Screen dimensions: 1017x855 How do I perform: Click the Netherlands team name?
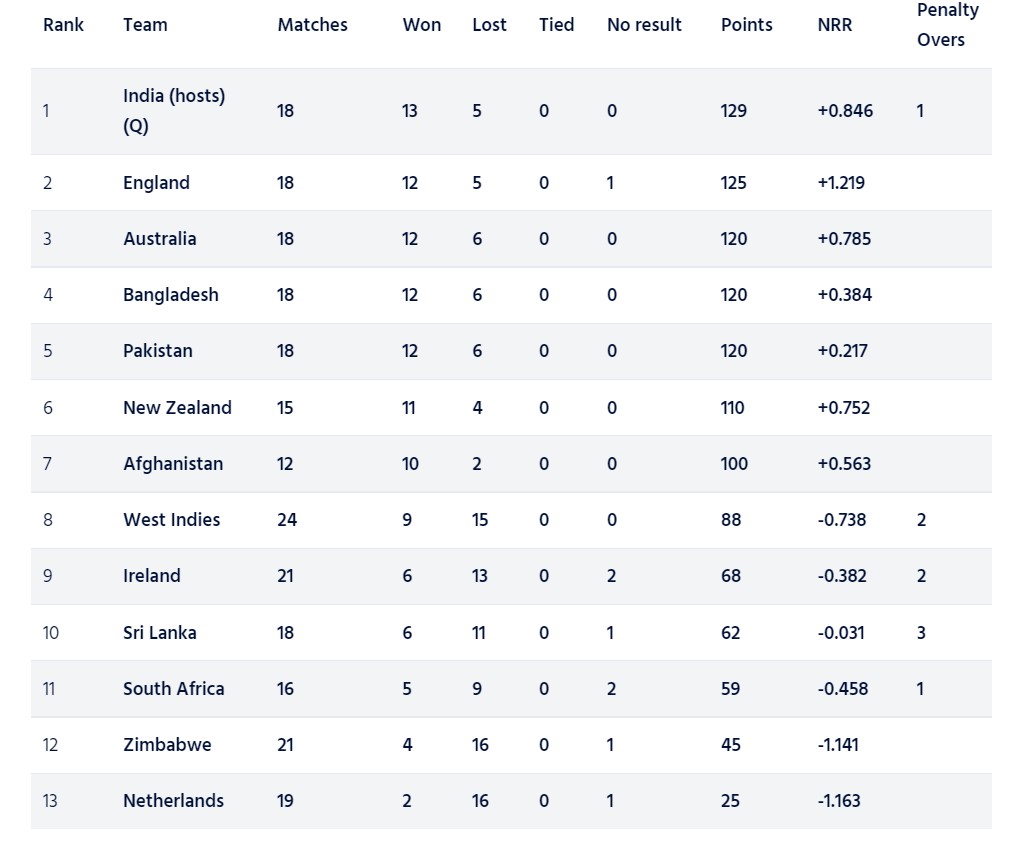173,801
